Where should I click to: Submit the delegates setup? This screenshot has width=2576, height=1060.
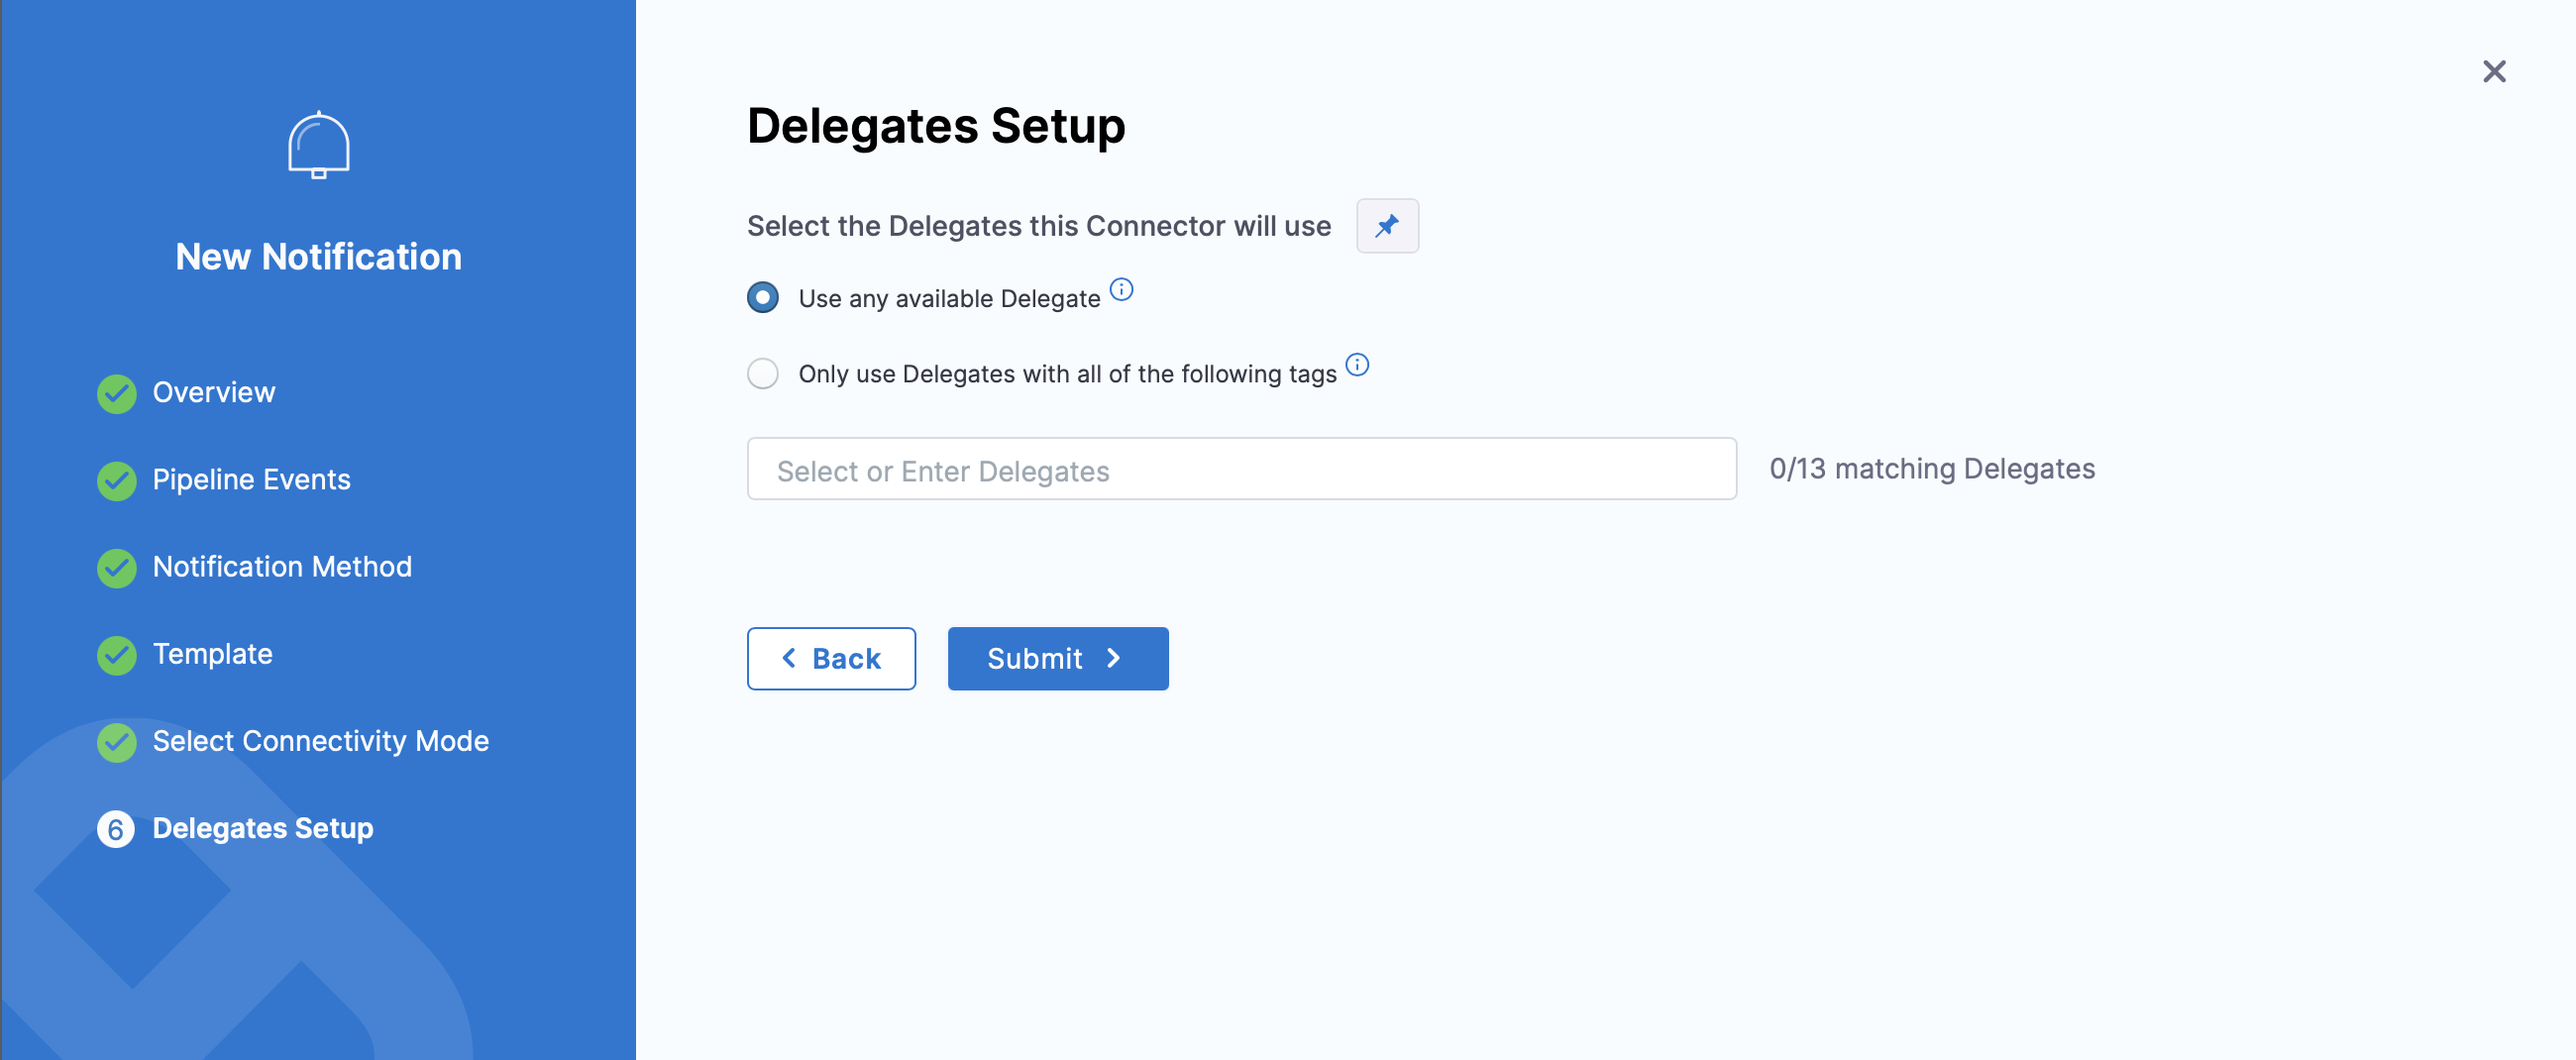tap(1057, 658)
